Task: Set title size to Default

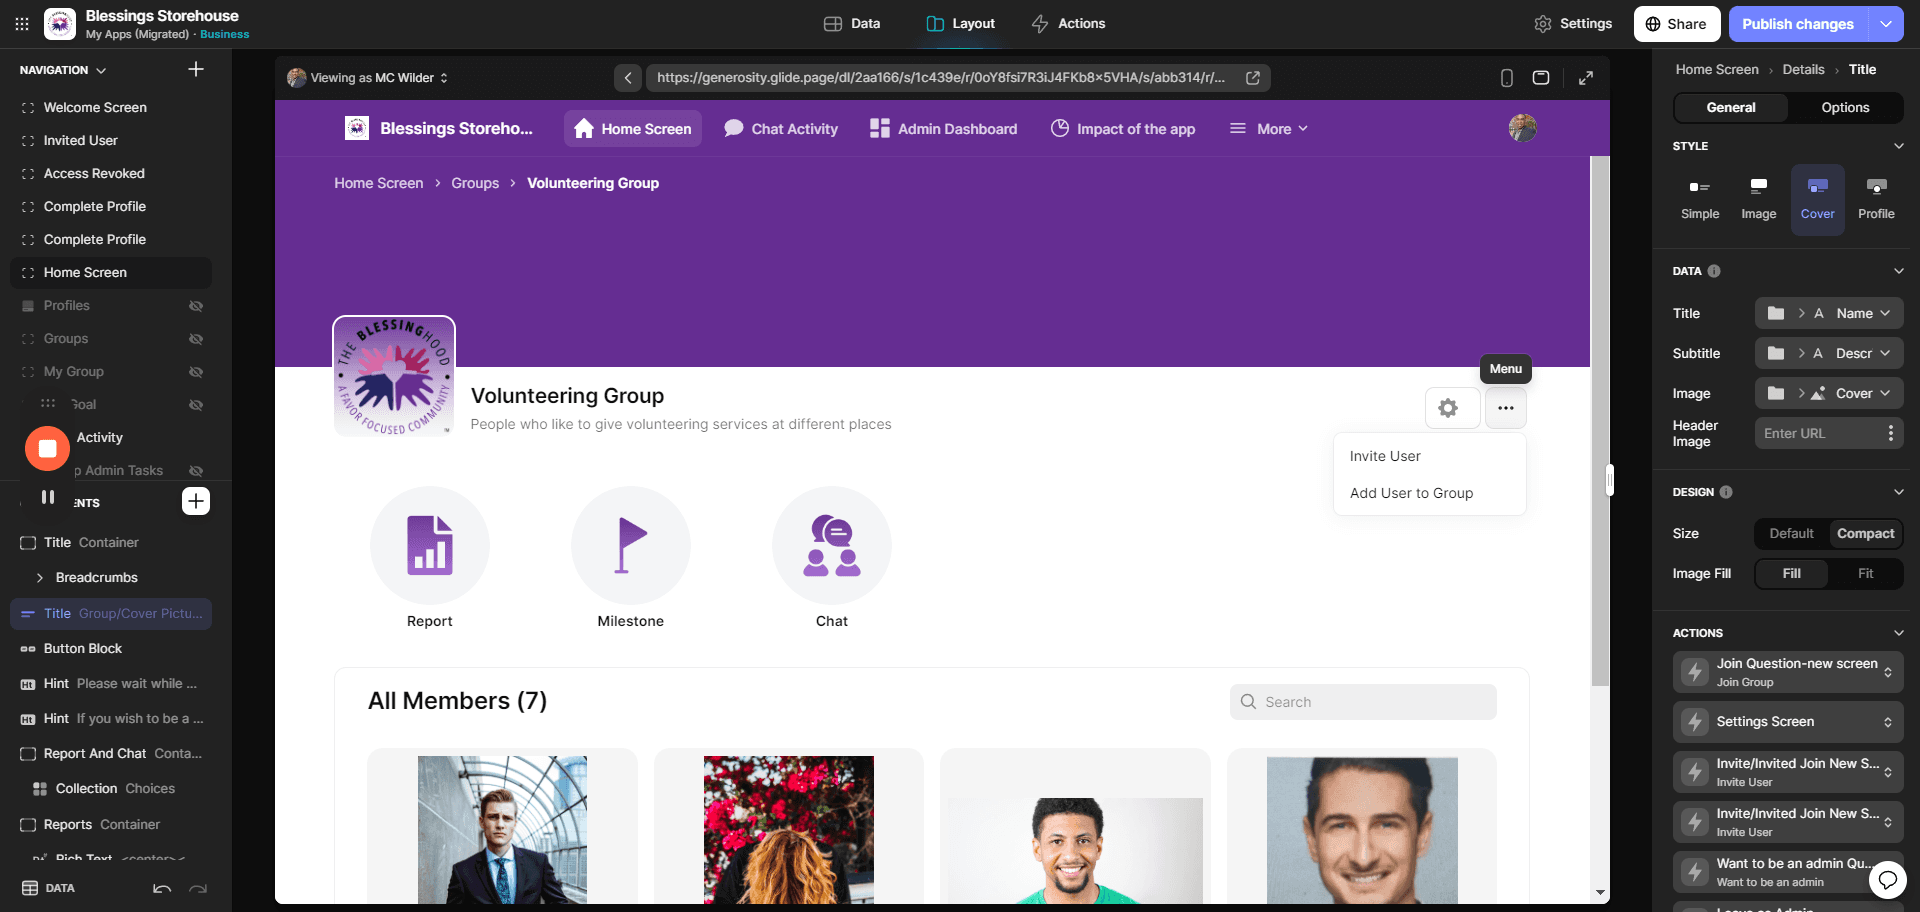Action: click(1791, 534)
